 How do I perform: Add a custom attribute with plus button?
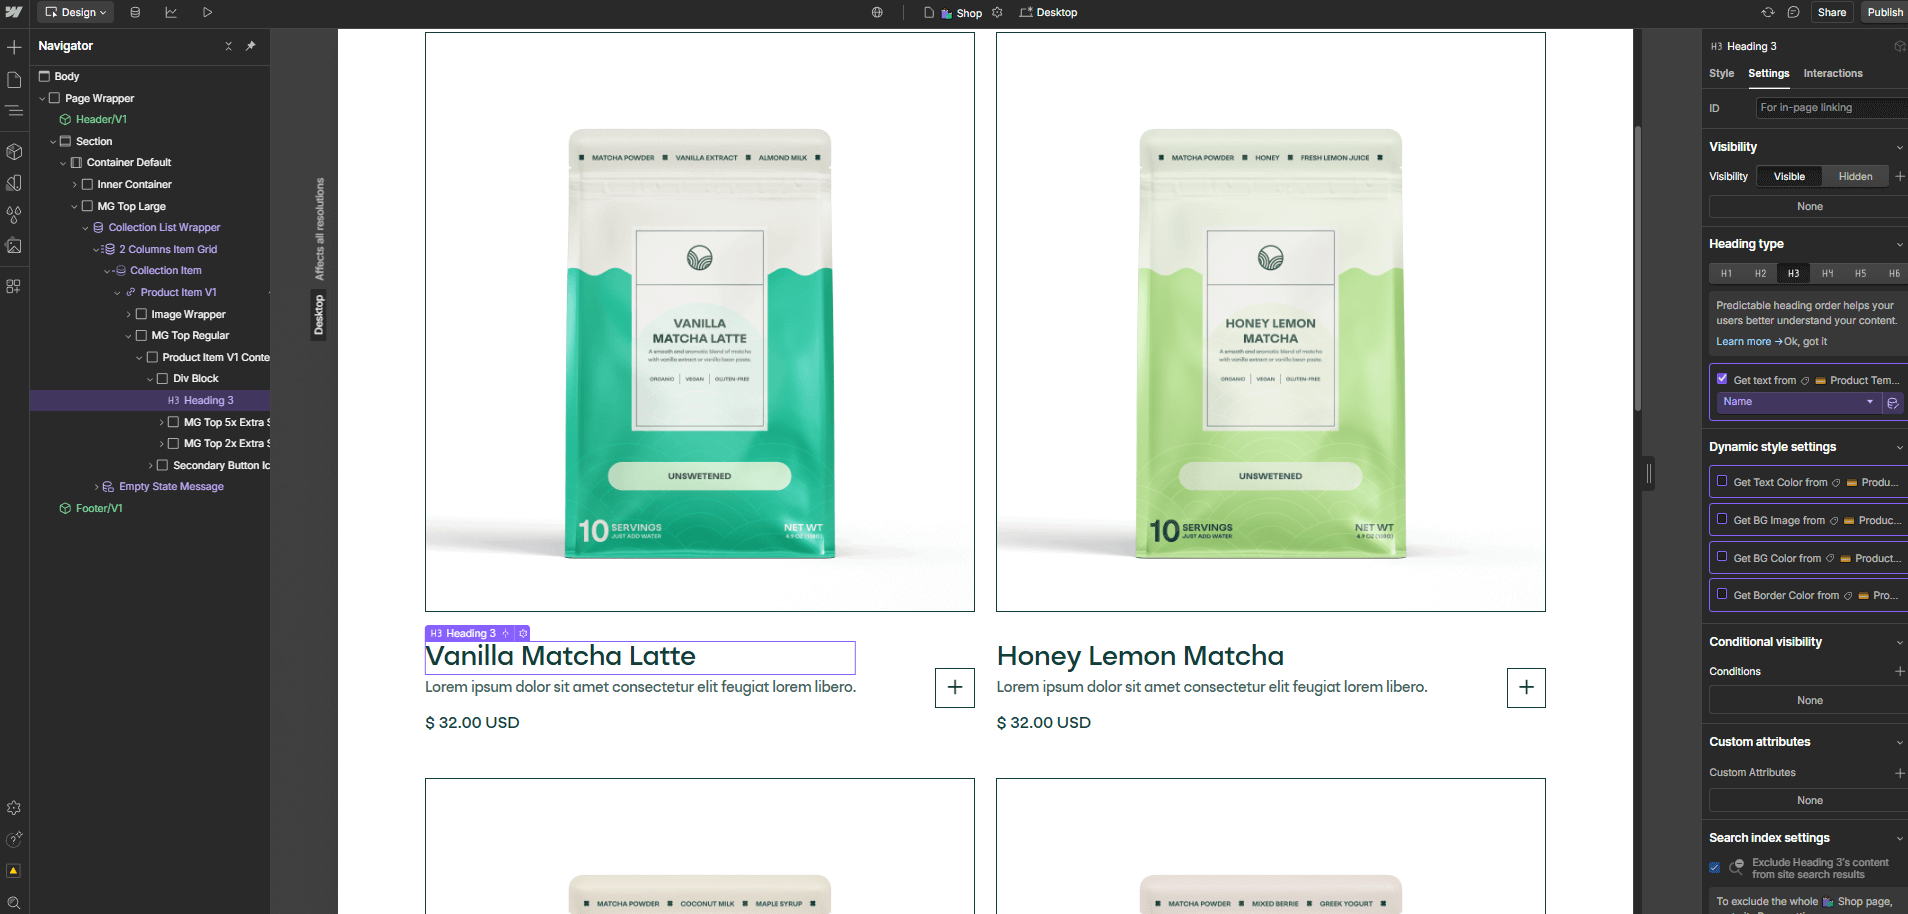point(1899,773)
